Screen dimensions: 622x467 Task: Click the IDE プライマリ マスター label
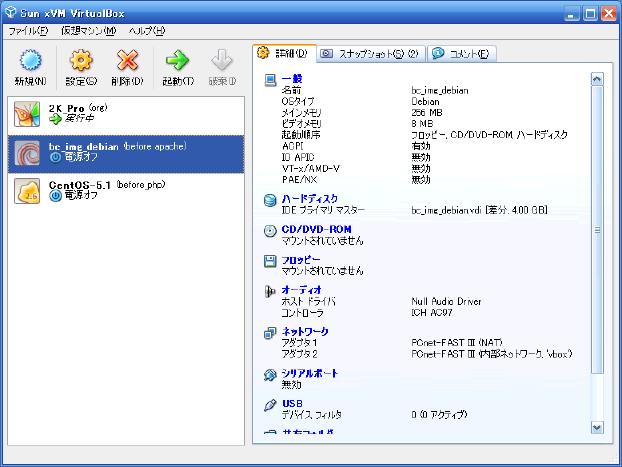coord(323,210)
